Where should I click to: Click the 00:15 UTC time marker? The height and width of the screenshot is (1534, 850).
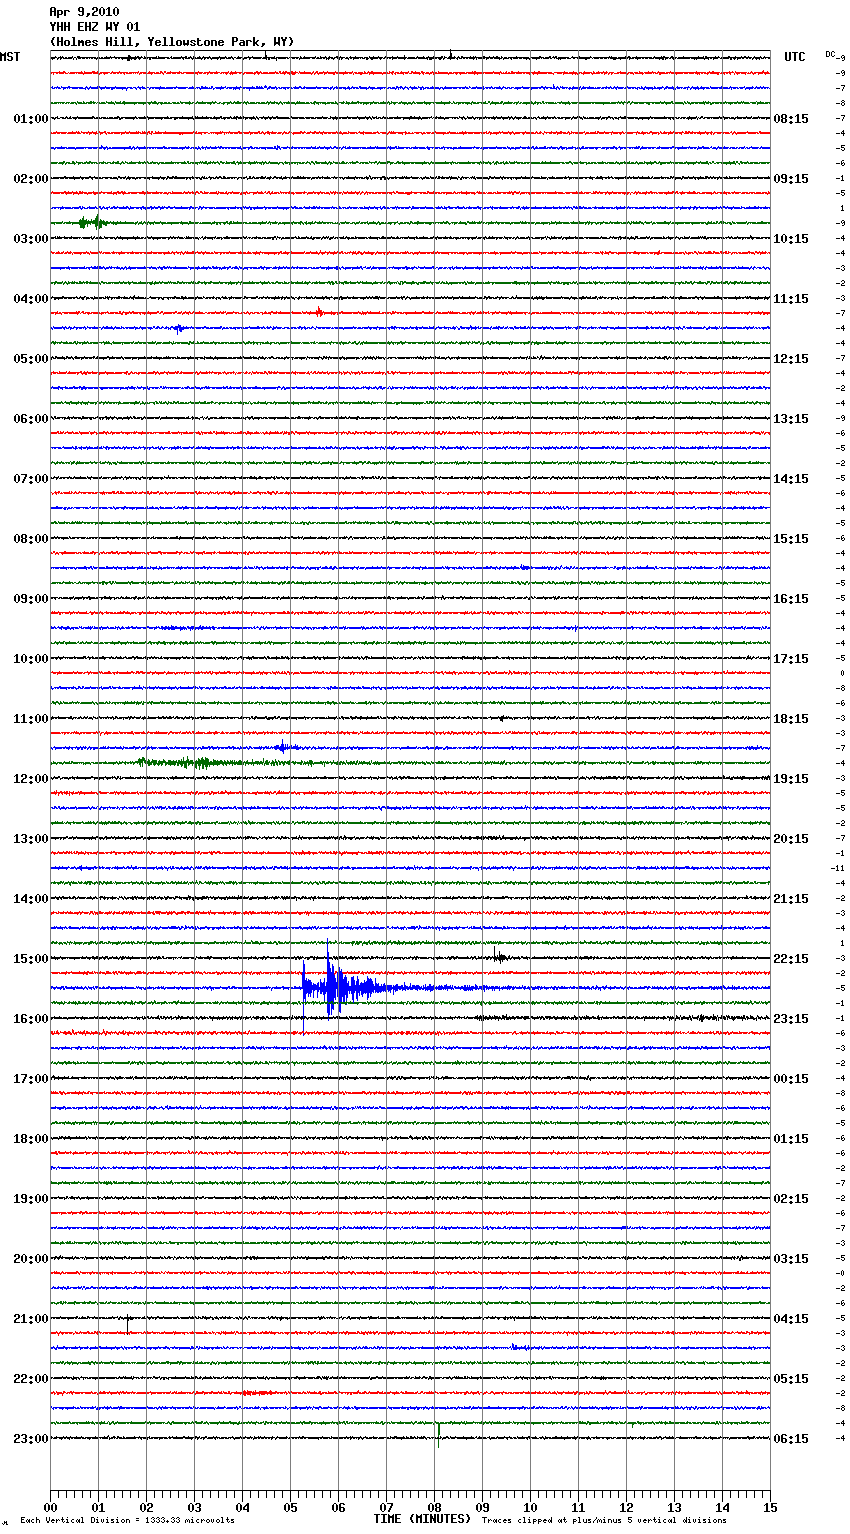click(791, 1078)
